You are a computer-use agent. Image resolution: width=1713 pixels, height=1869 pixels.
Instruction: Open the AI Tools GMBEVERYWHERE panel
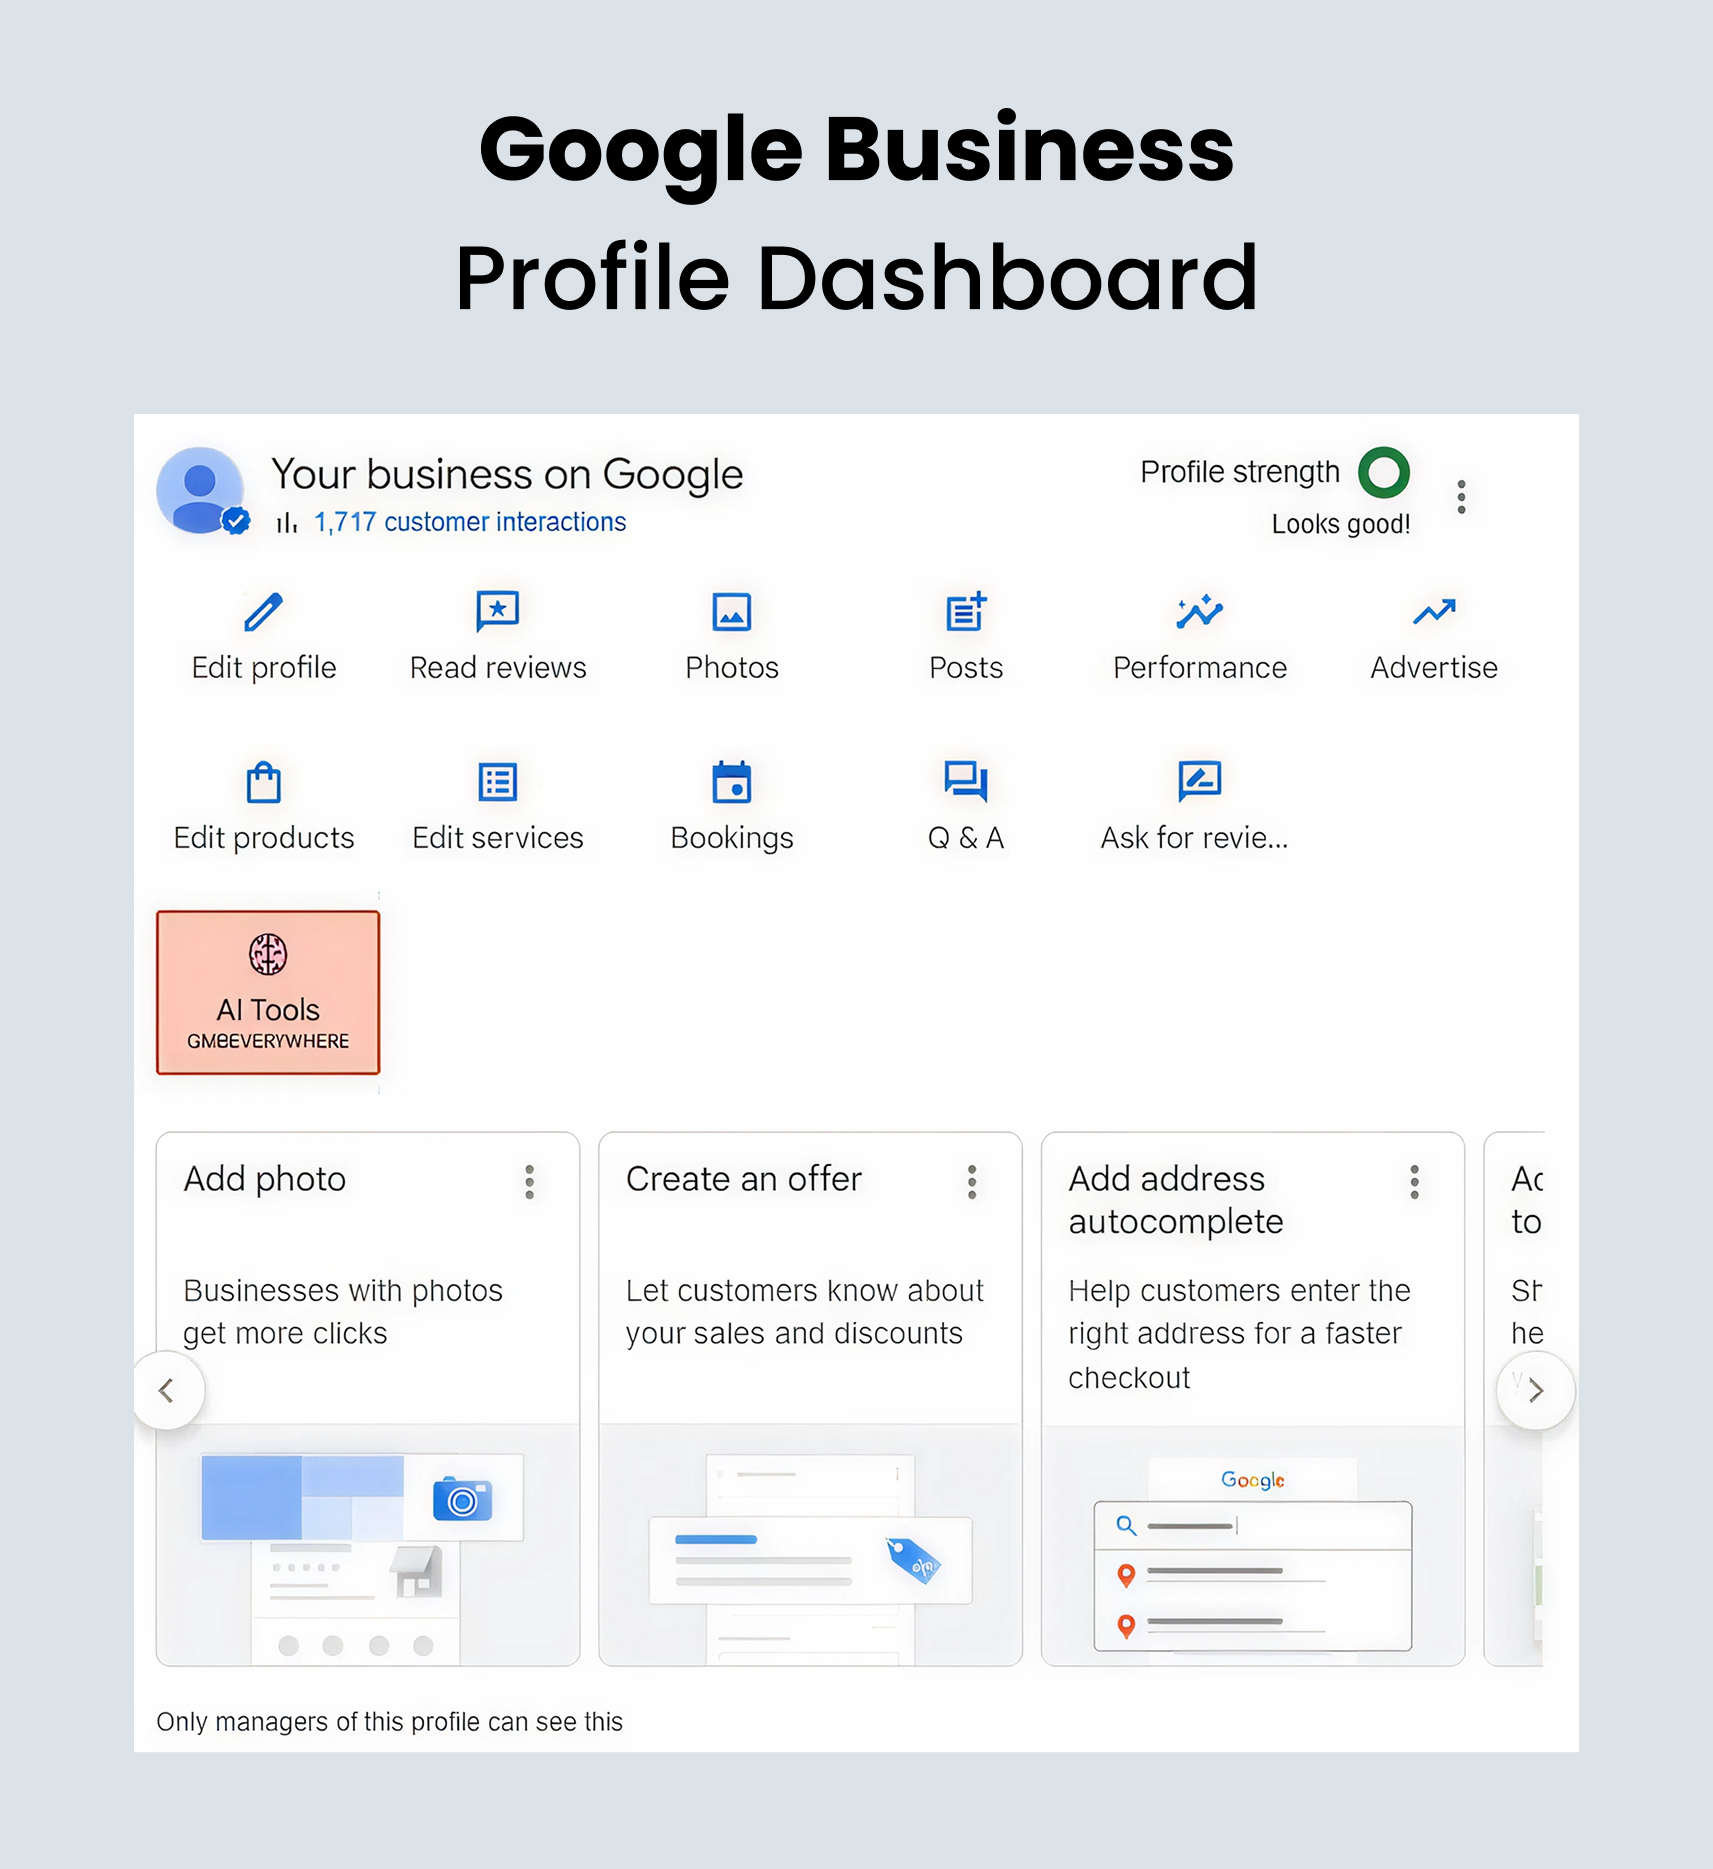(267, 992)
